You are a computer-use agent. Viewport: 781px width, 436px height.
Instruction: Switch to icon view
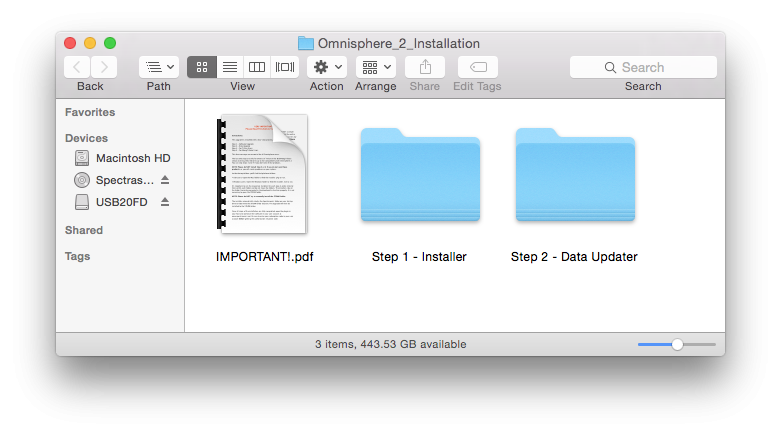point(202,67)
